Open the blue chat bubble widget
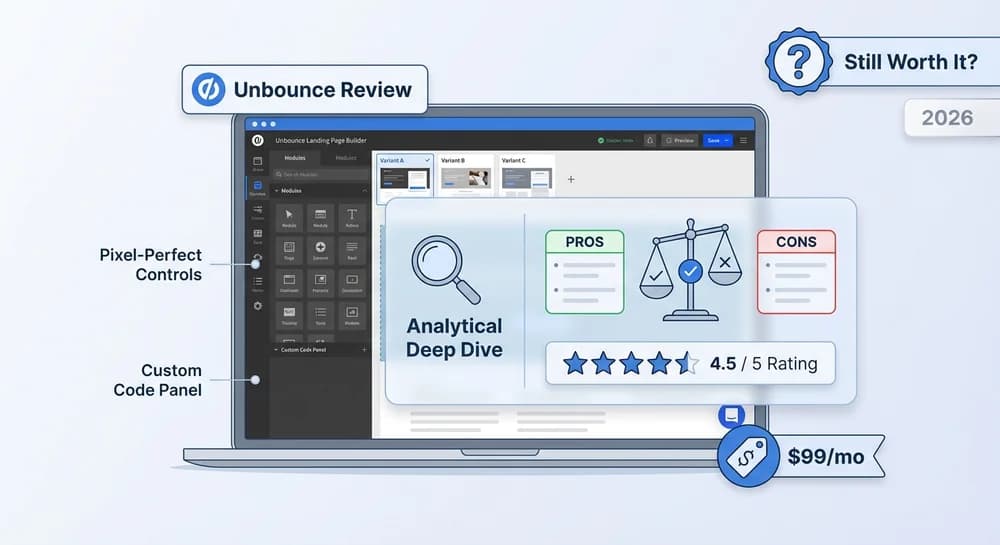The height and width of the screenshot is (545, 1000). [732, 416]
